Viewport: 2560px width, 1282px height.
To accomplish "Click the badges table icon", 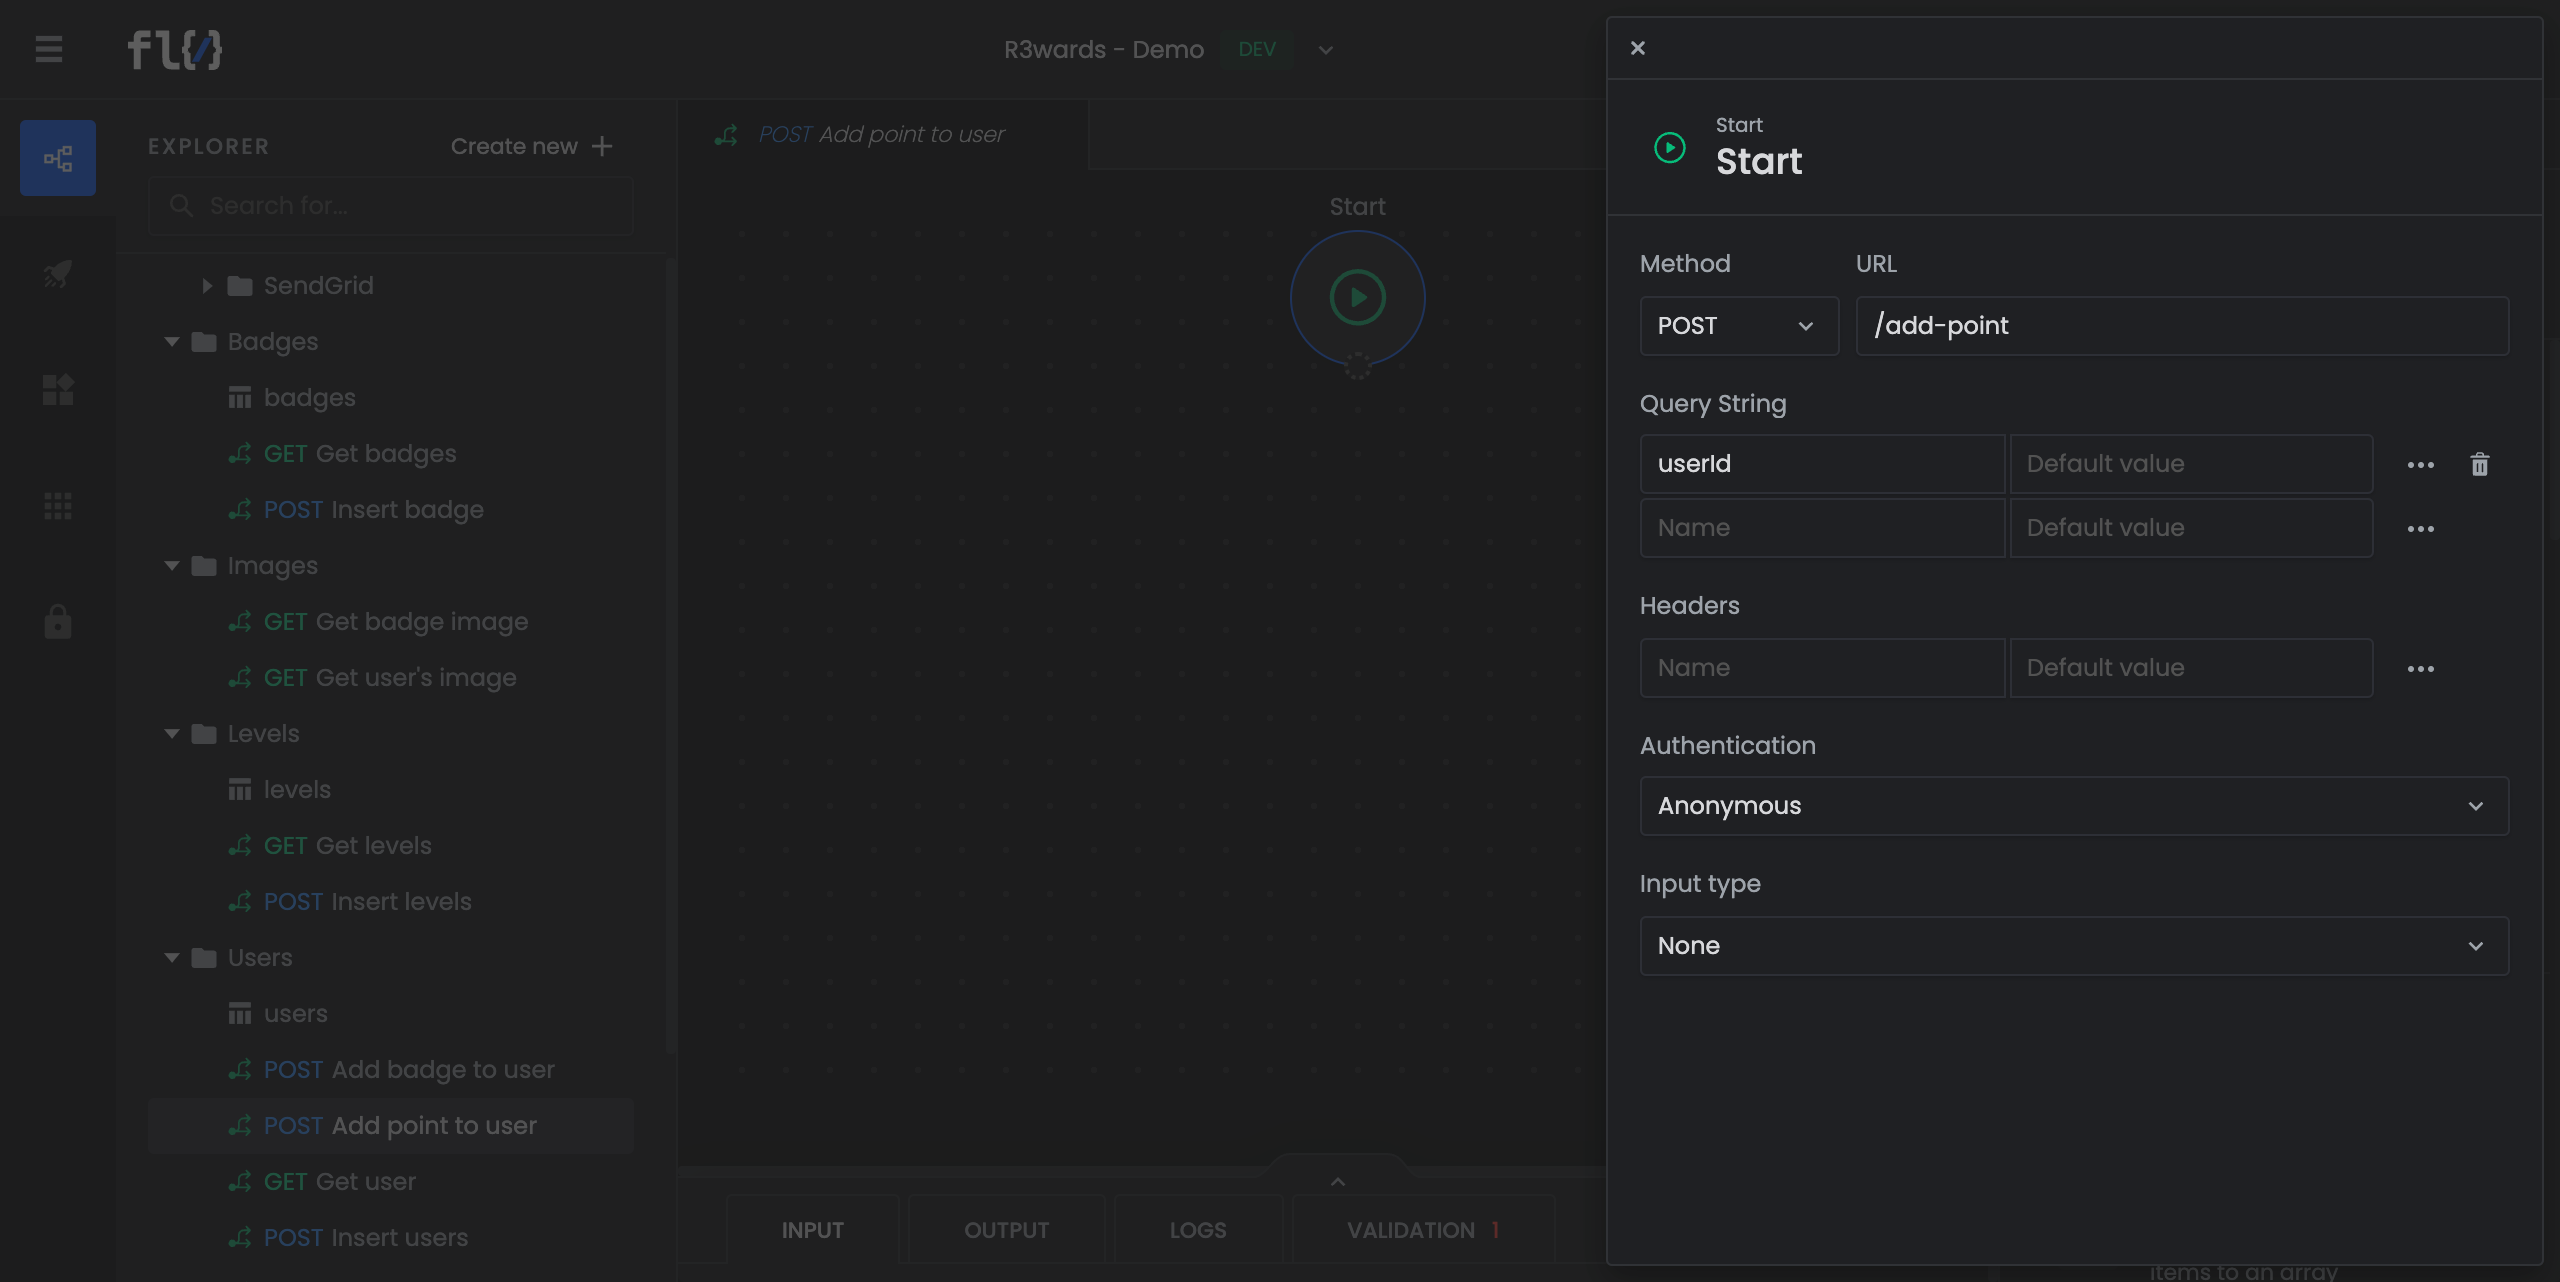I will 240,398.
